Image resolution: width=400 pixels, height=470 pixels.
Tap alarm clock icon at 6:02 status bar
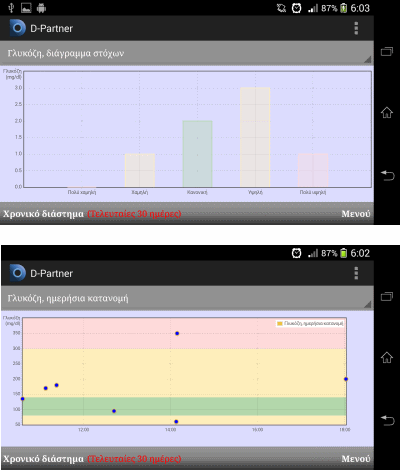coord(296,253)
